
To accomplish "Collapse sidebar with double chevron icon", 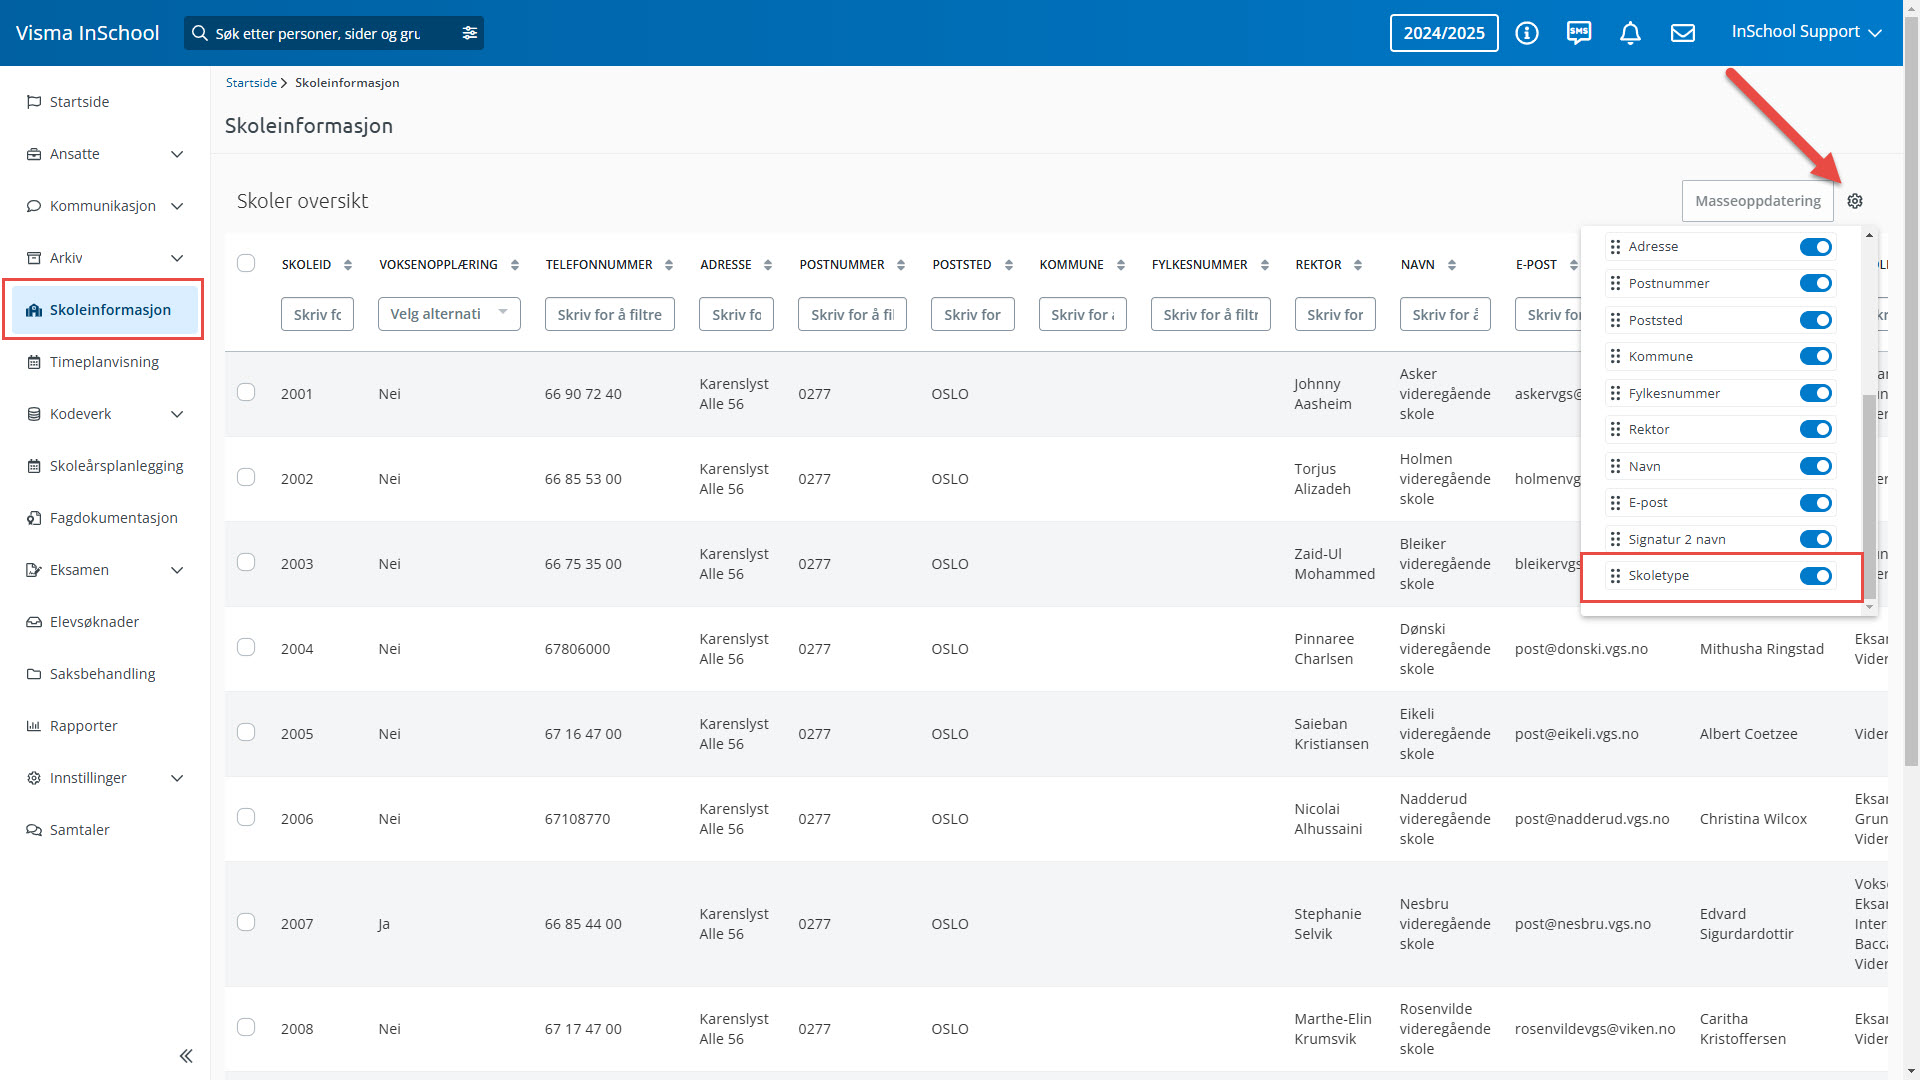I will [x=186, y=1056].
